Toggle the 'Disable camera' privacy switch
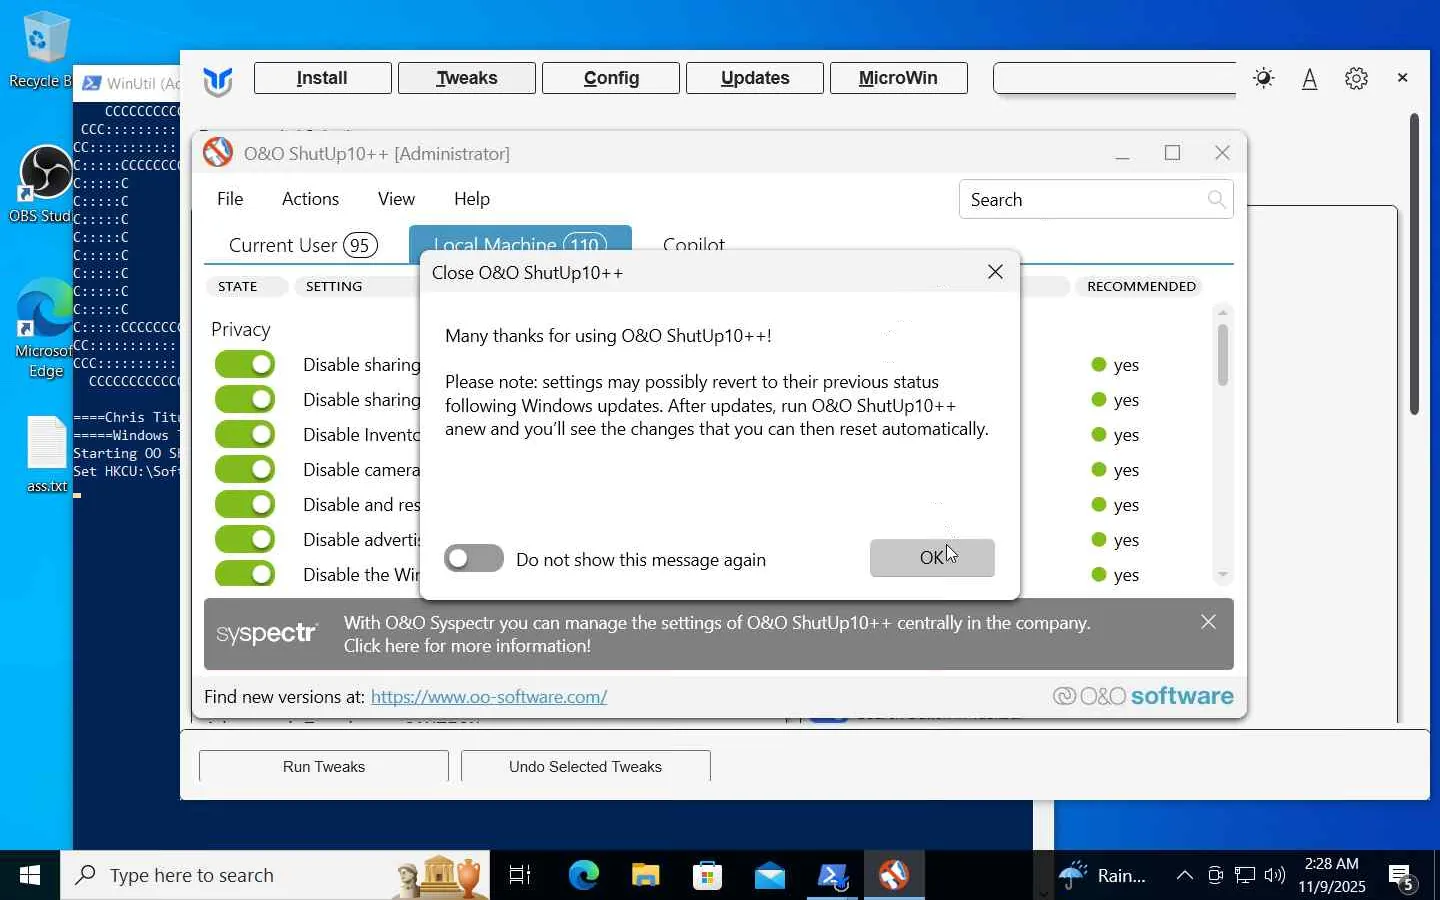This screenshot has width=1440, height=900. (245, 469)
